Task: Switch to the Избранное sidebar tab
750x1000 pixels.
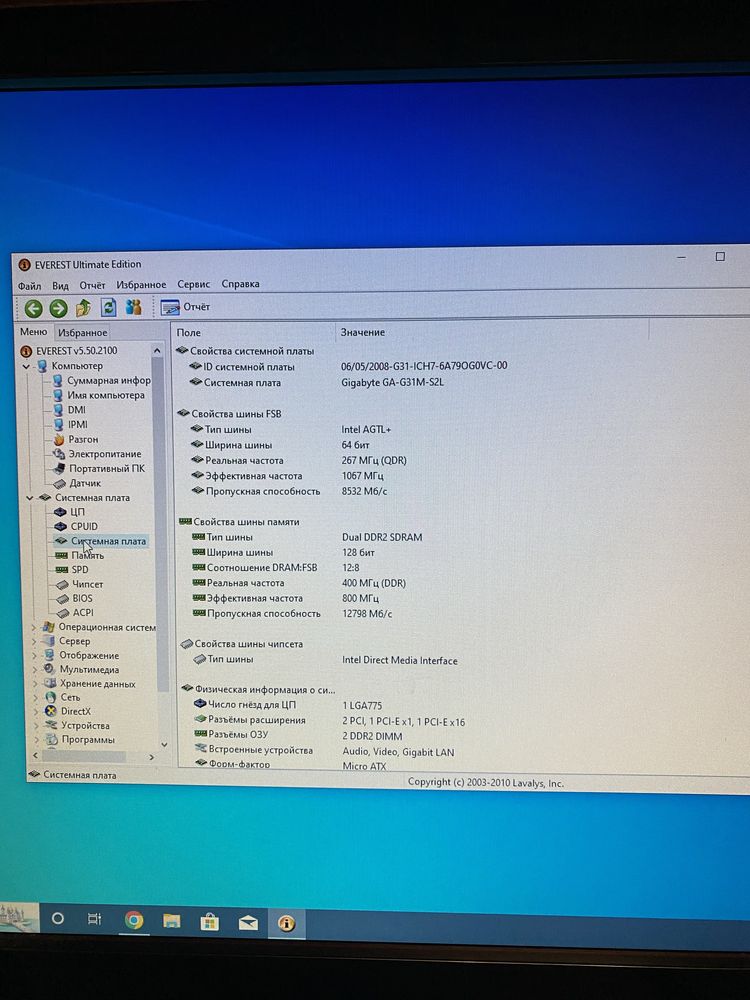Action: pyautogui.click(x=82, y=332)
